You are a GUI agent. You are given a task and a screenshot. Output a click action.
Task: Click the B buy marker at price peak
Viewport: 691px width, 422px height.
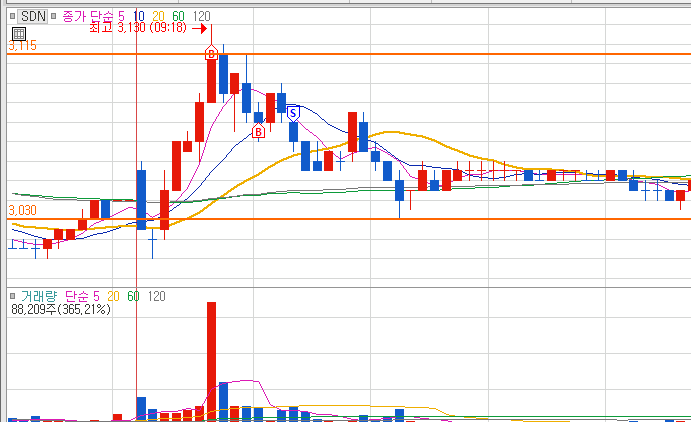pyautogui.click(x=211, y=54)
